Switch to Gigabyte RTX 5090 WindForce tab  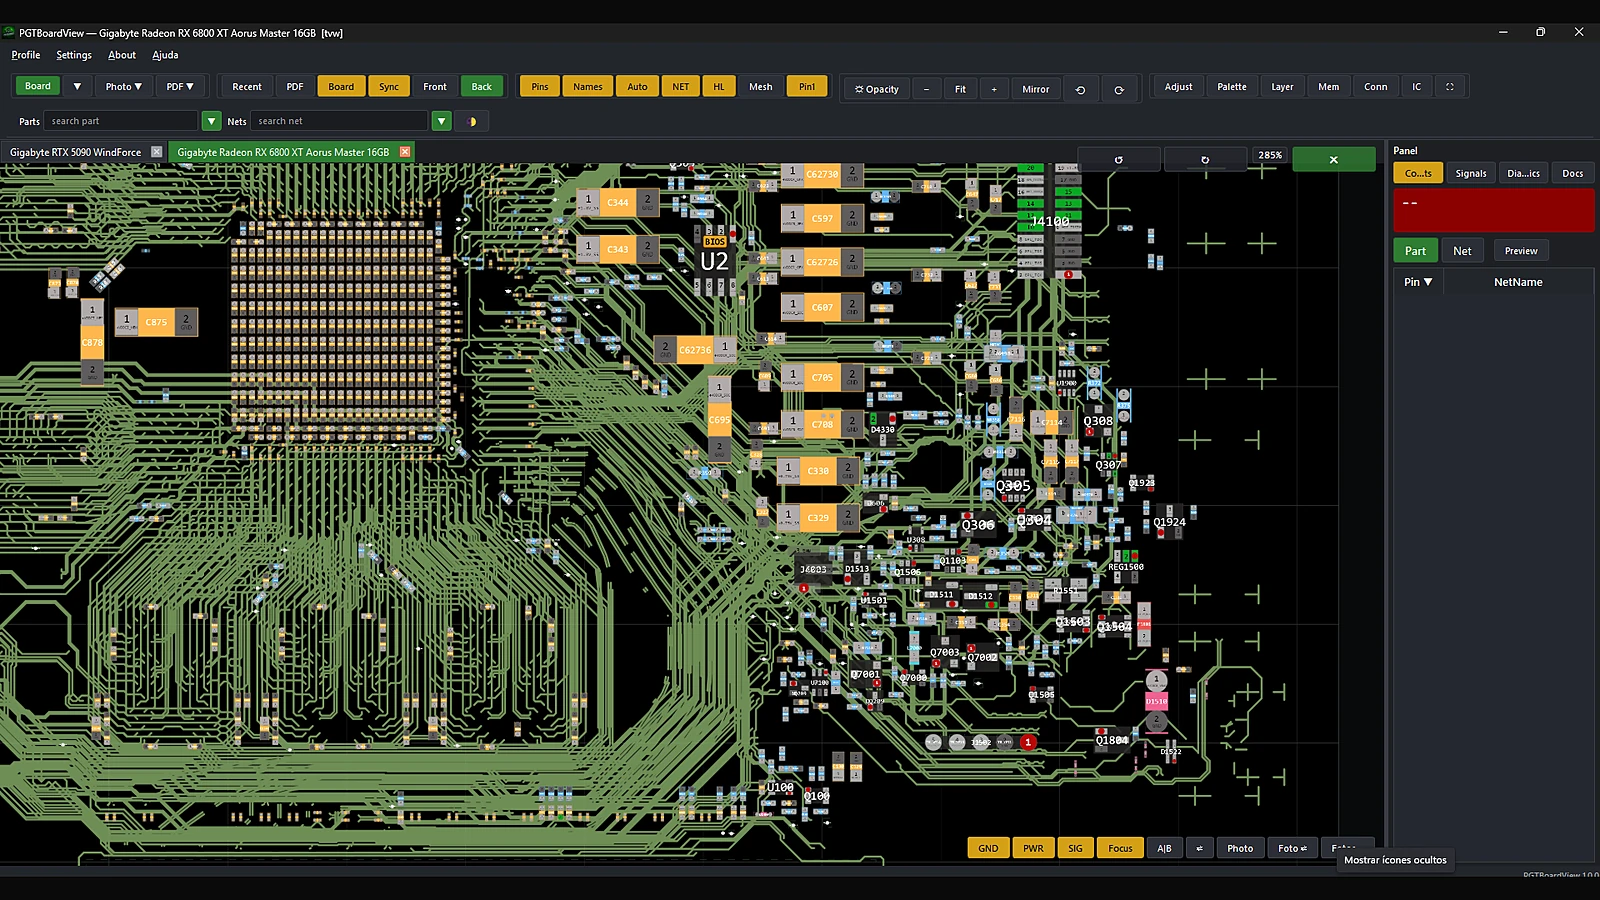[x=75, y=152]
